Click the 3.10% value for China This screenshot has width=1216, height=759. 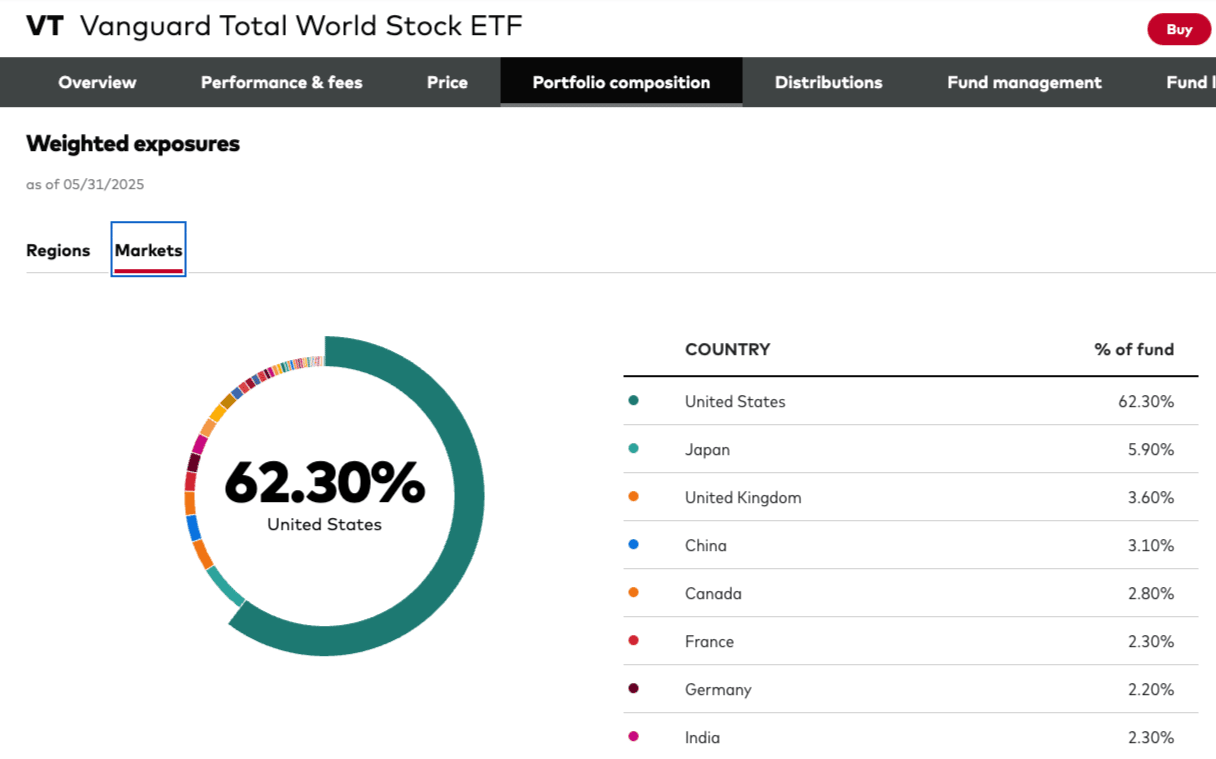pyautogui.click(x=1151, y=545)
